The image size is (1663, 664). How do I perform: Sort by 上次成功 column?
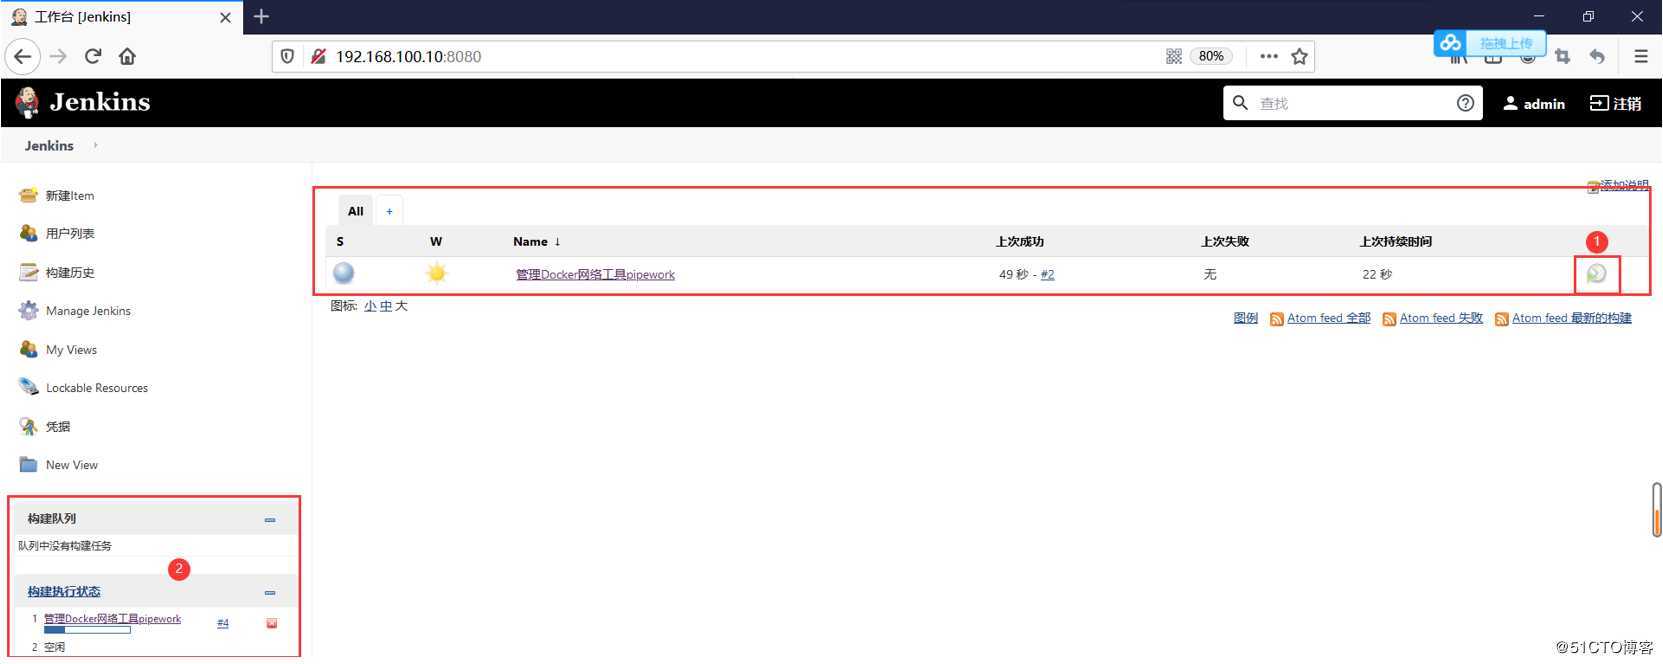[1020, 241]
